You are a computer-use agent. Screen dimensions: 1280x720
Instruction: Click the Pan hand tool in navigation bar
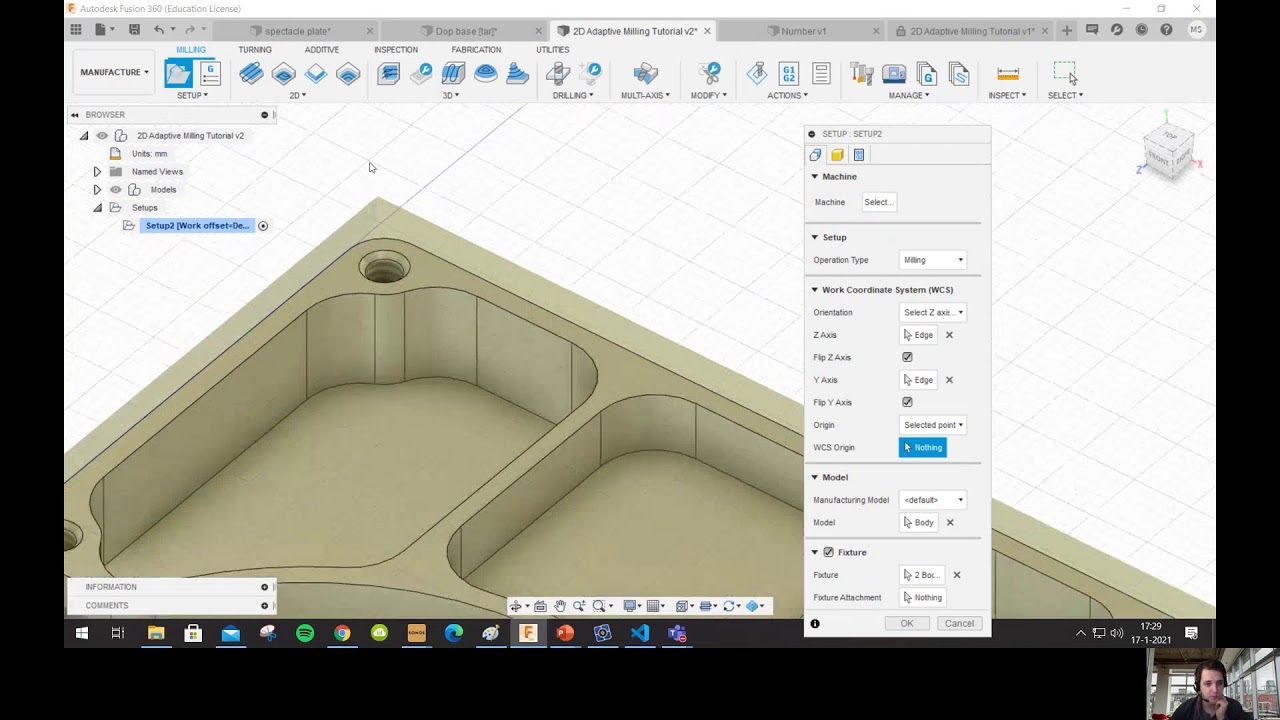click(560, 606)
